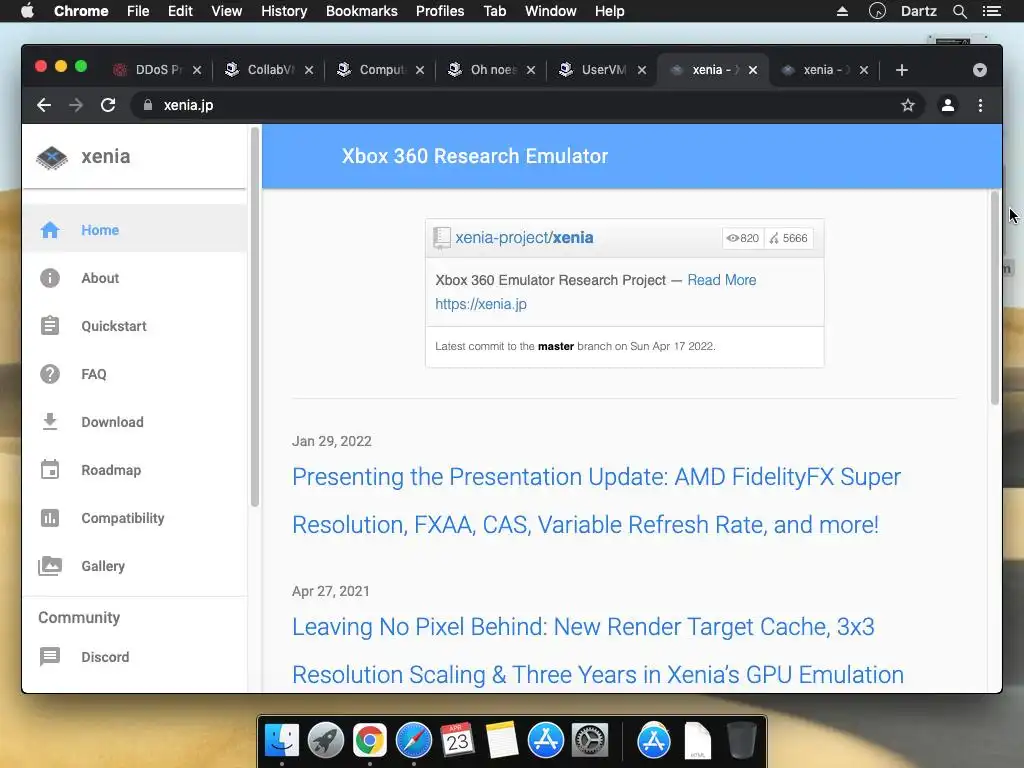The image size is (1024, 768).
Task: Click the sidebar vertical scrollbar
Action: 254,317
